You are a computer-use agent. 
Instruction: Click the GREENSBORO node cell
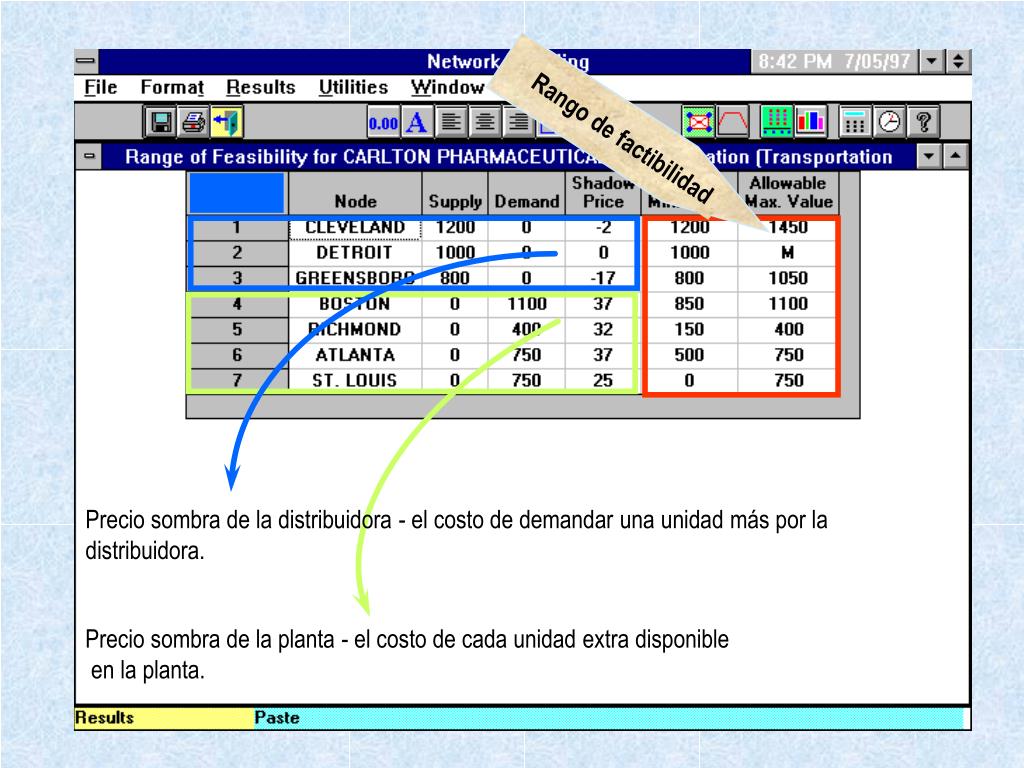(355, 278)
